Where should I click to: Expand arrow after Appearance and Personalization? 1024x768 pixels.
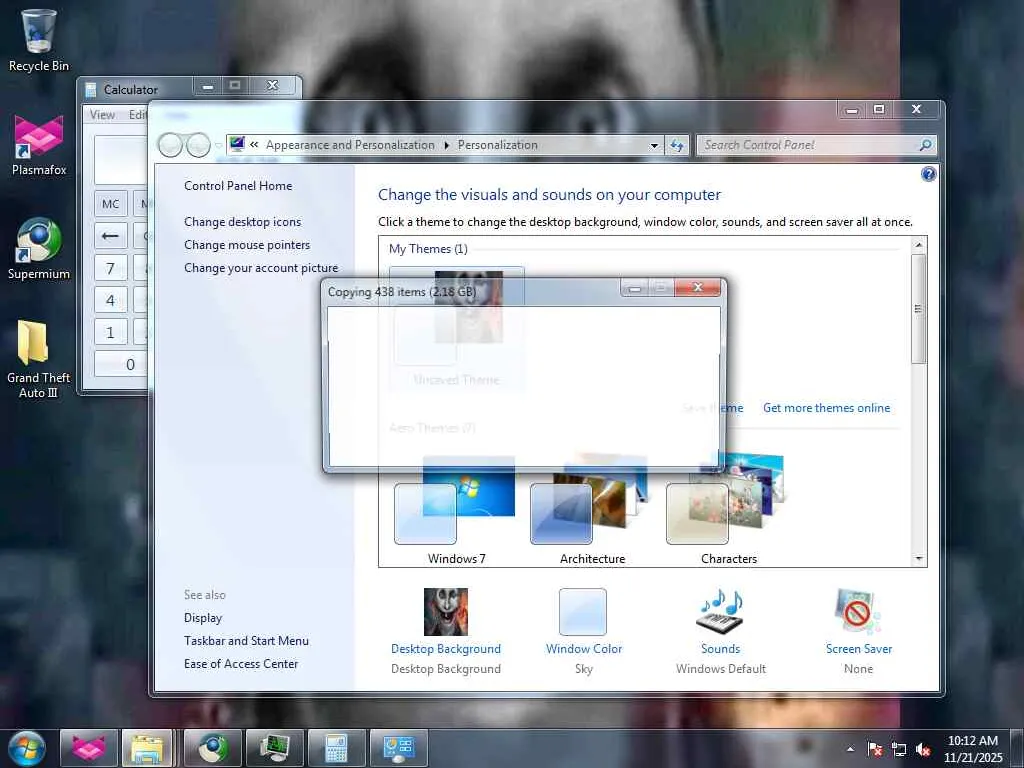pyautogui.click(x=447, y=145)
